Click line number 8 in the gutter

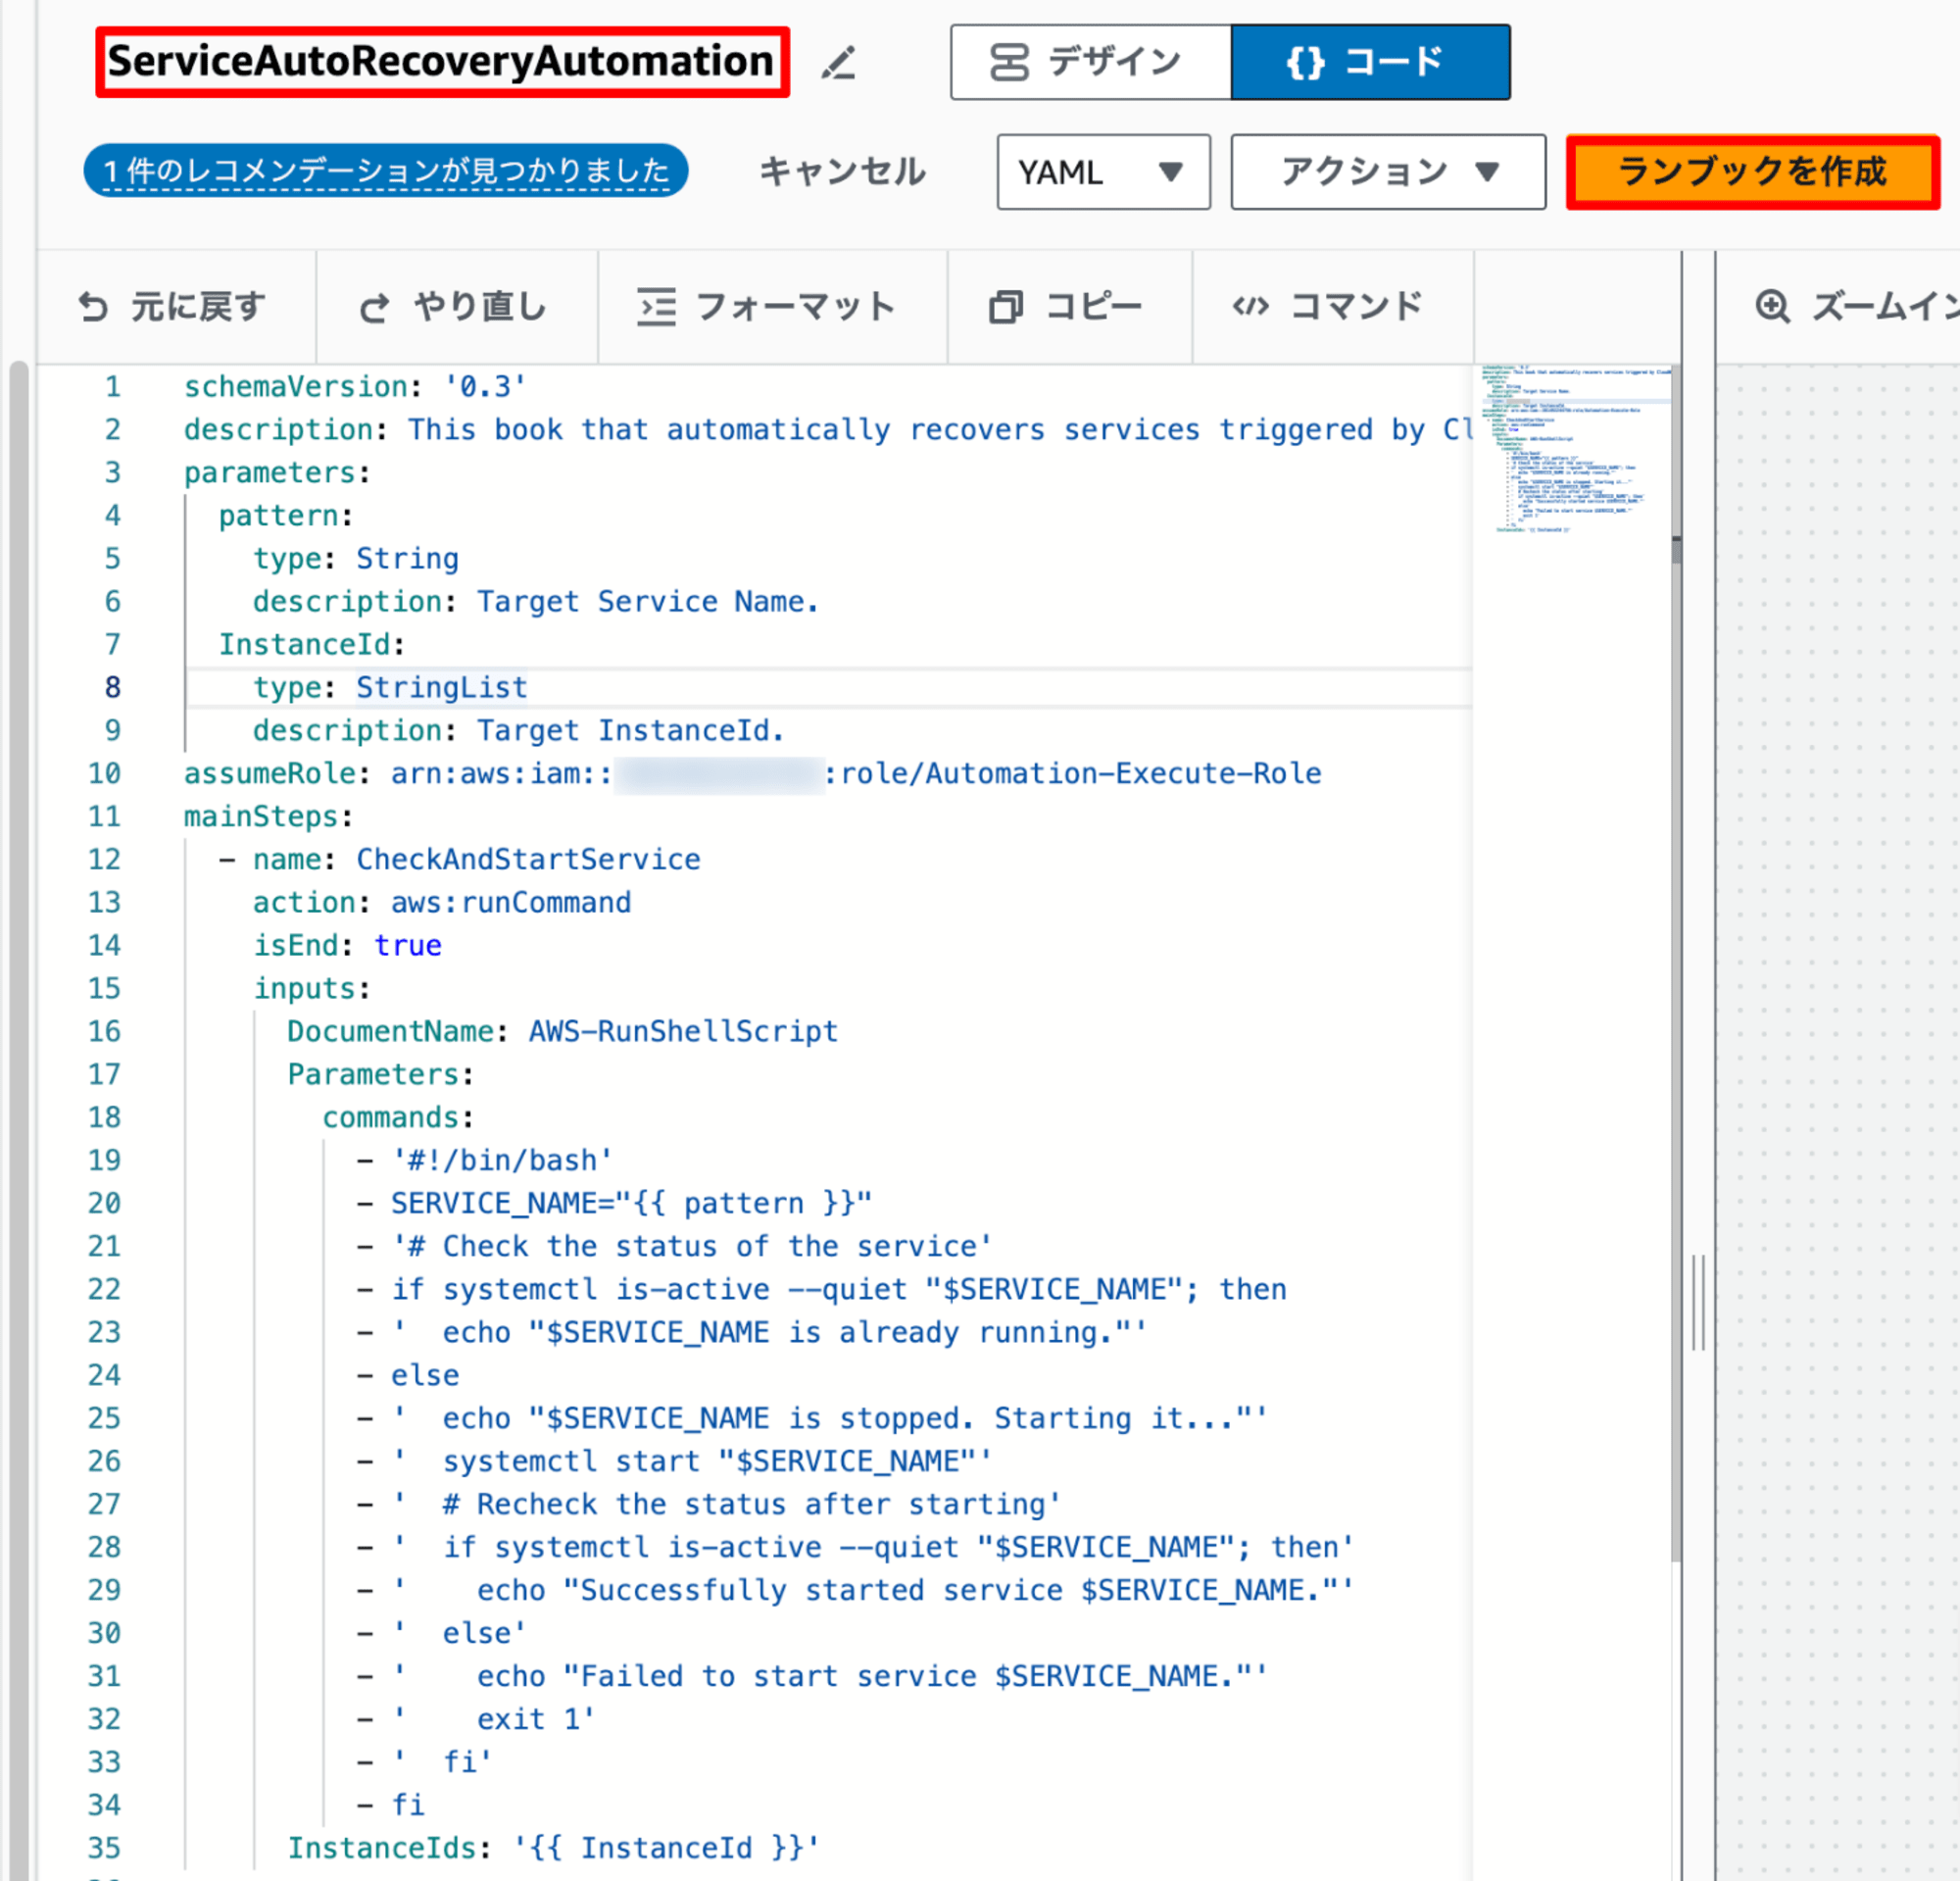pyautogui.click(x=112, y=687)
